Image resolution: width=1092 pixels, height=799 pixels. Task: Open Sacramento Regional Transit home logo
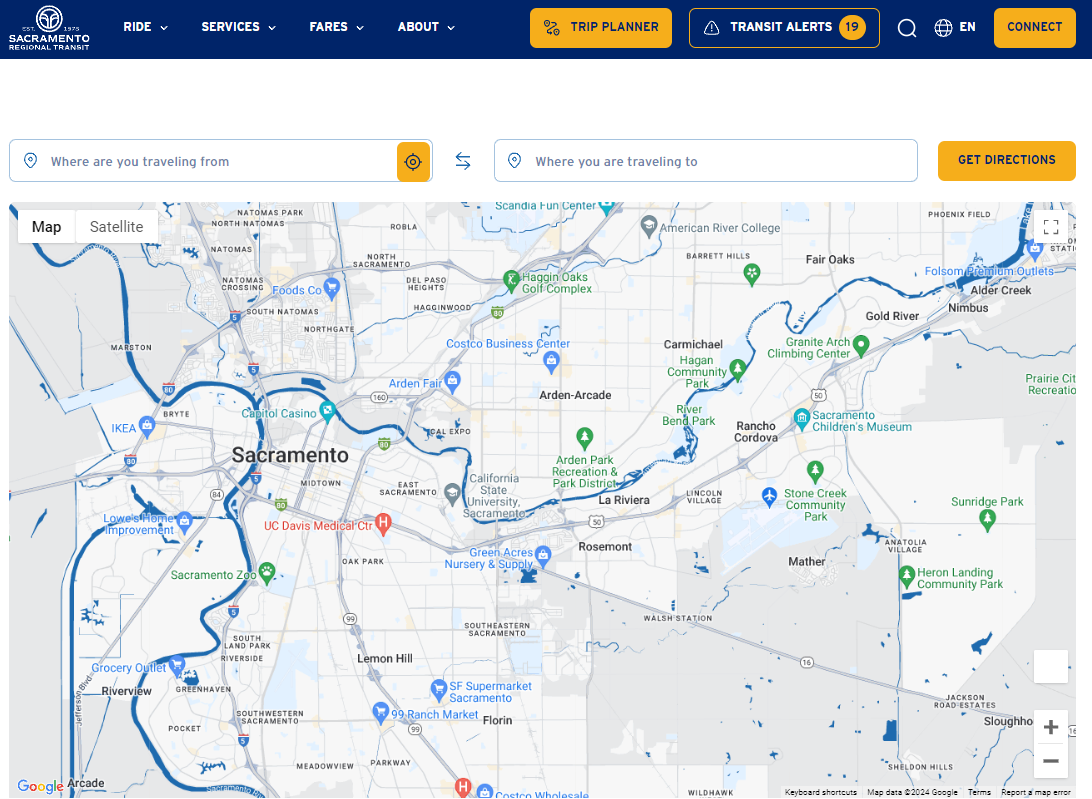point(49,28)
